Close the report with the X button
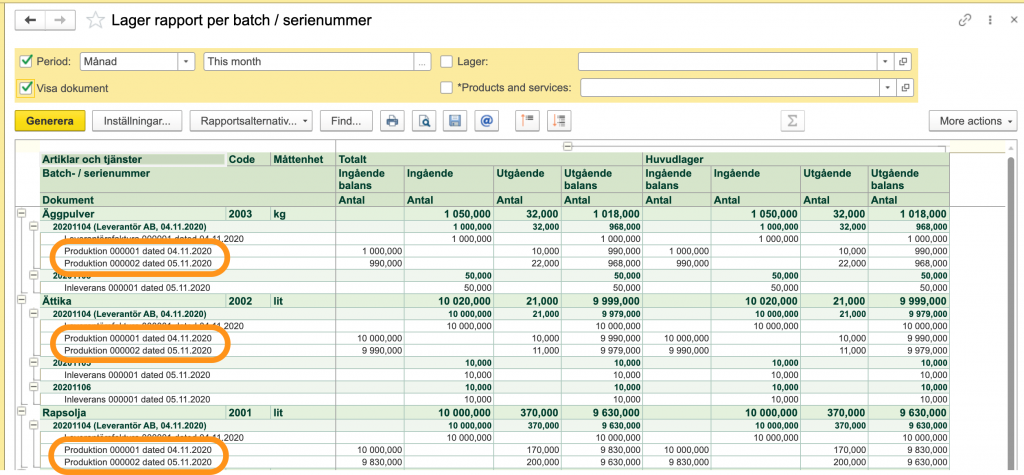Viewport: 1024px width, 475px height. pos(1014,20)
